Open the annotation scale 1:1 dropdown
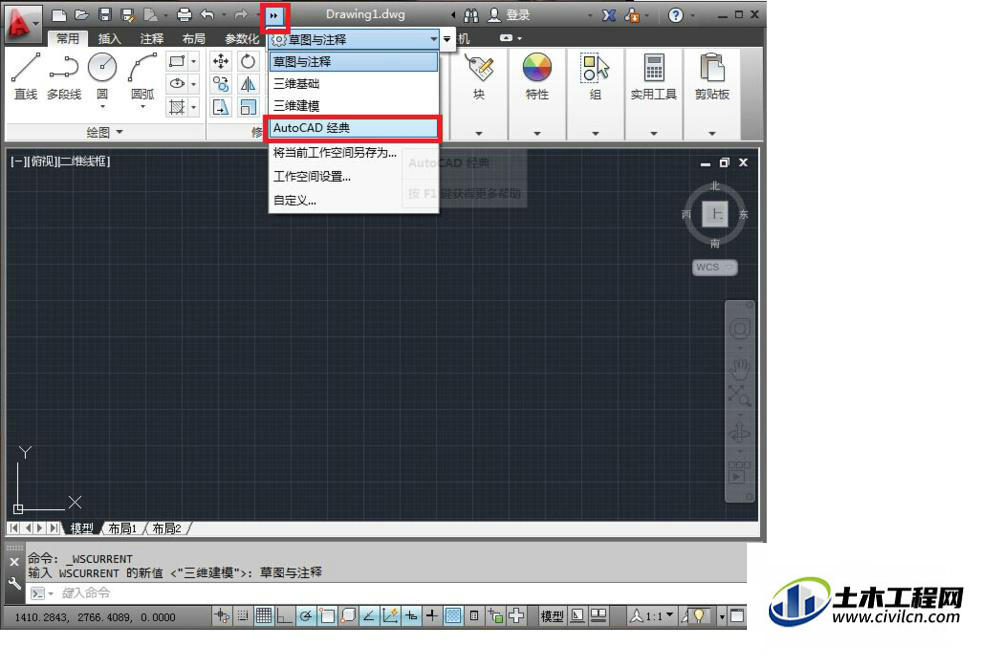The width and height of the screenshot is (1000, 667). click(652, 616)
